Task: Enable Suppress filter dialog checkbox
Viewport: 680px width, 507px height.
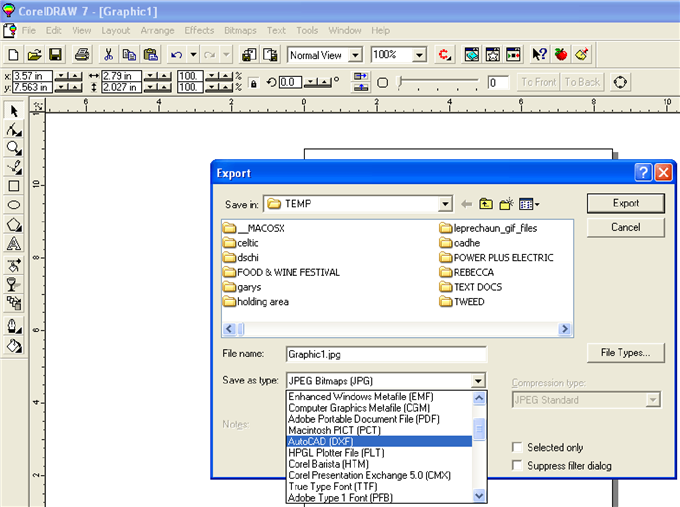Action: [x=517, y=465]
